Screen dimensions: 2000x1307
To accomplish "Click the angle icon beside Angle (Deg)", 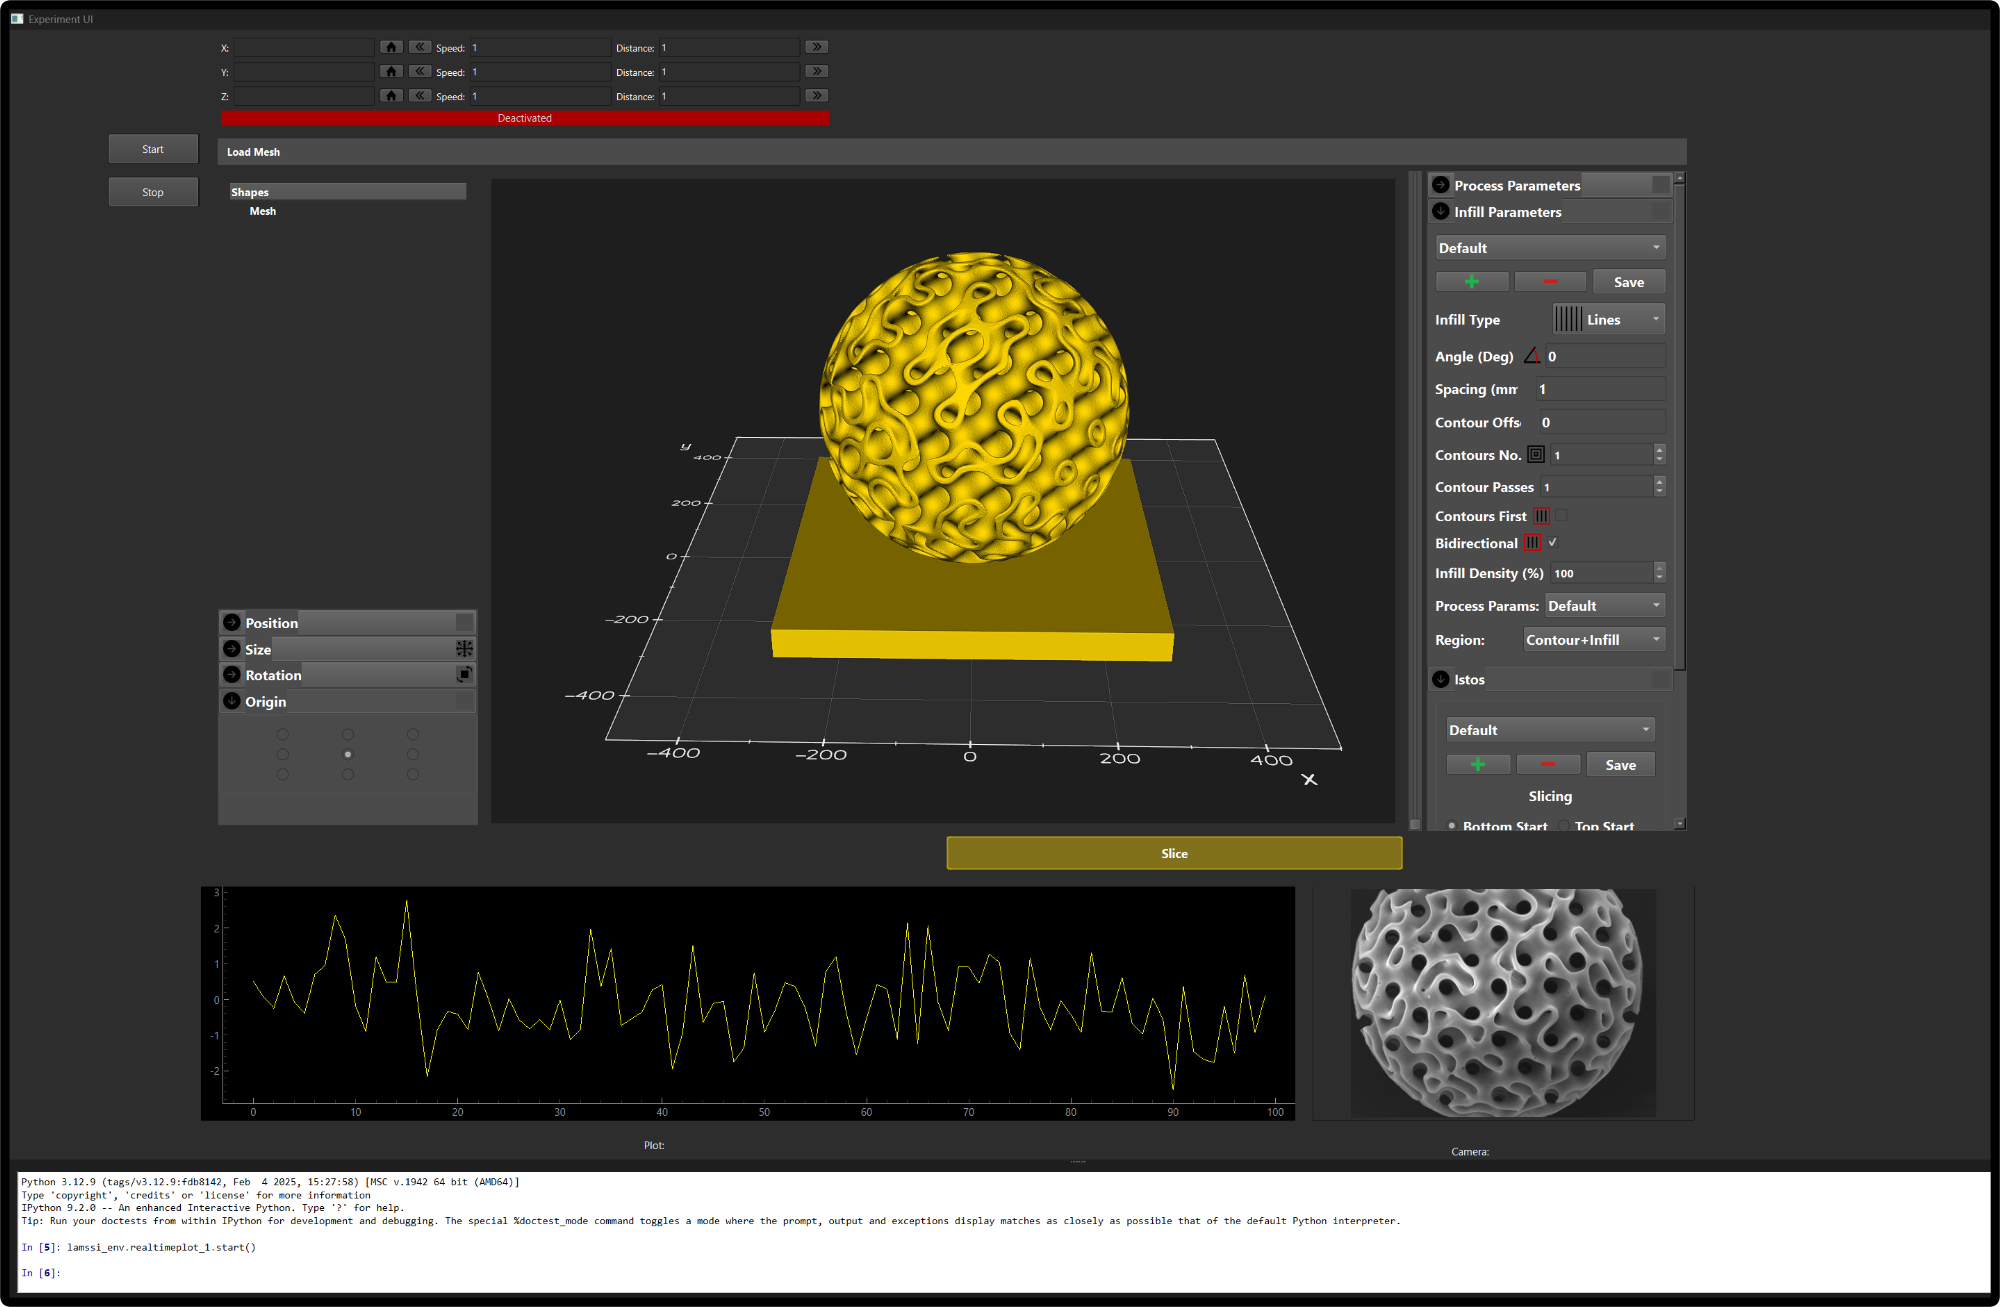I will click(x=1531, y=356).
